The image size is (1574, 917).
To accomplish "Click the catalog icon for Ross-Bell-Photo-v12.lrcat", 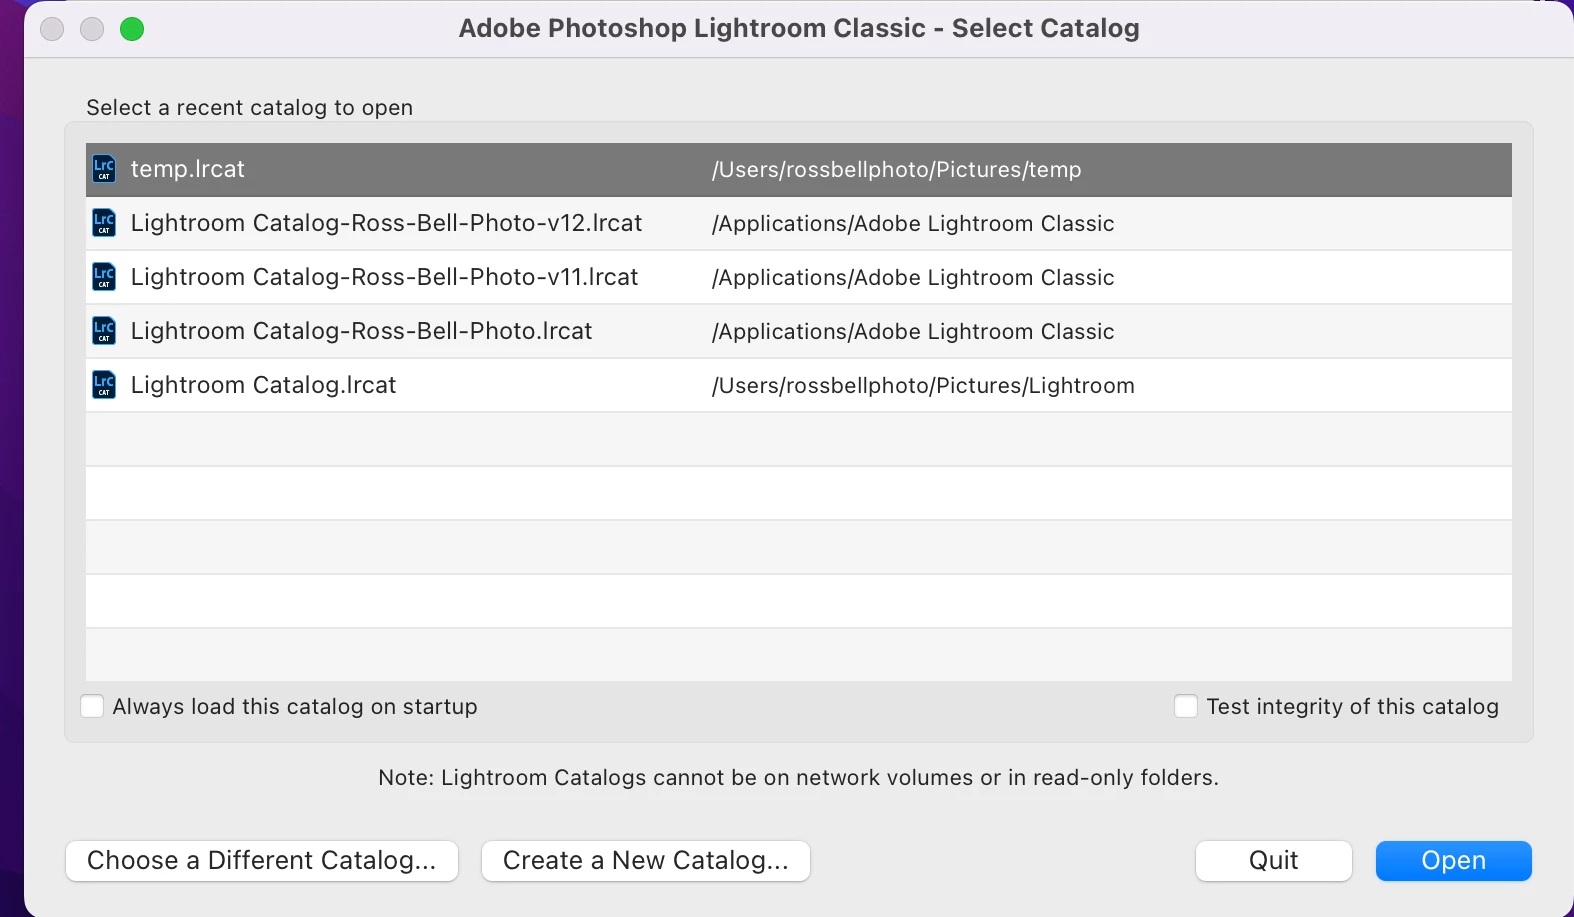I will (x=104, y=223).
